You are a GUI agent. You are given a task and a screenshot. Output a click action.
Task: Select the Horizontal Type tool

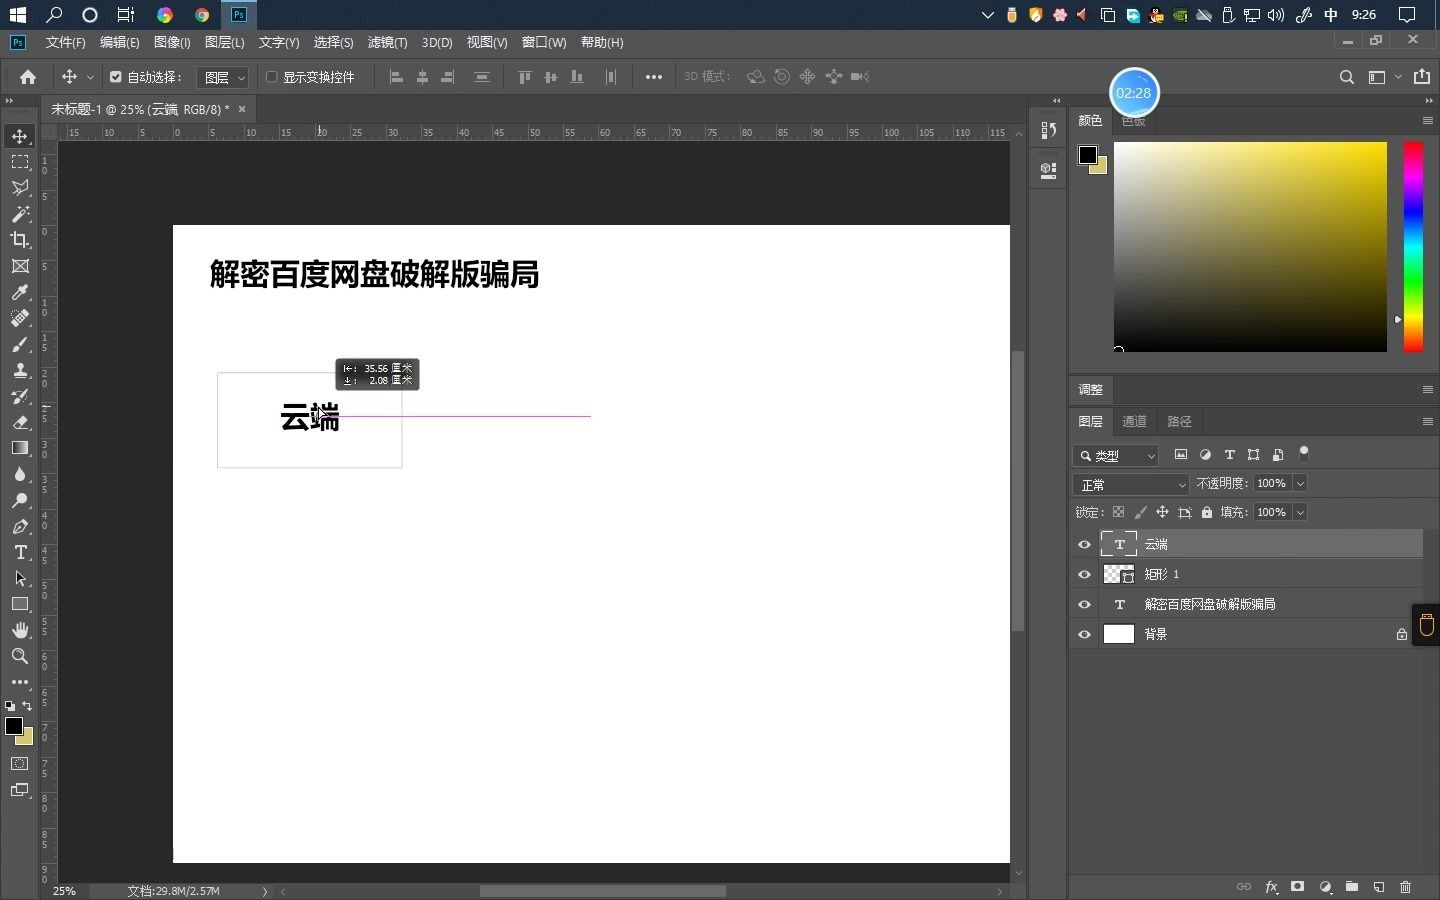point(20,552)
